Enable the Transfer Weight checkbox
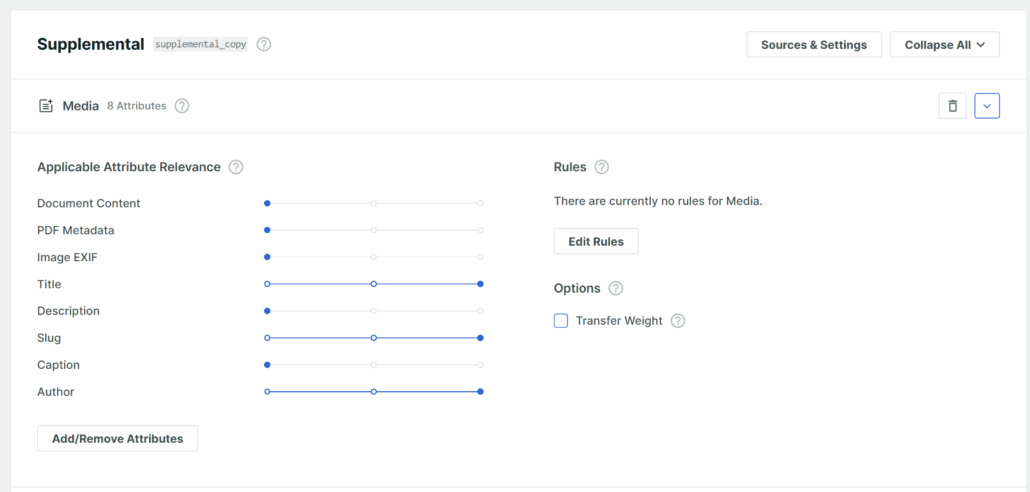Image resolution: width=1030 pixels, height=492 pixels. point(561,321)
